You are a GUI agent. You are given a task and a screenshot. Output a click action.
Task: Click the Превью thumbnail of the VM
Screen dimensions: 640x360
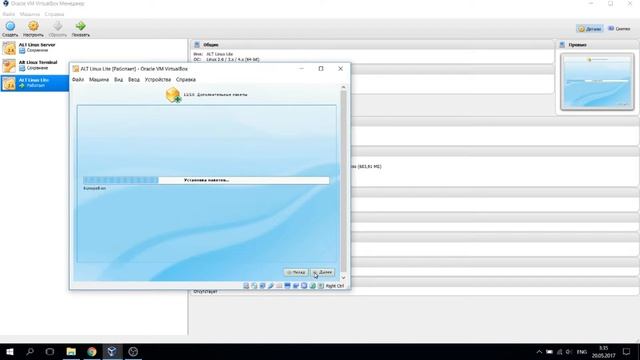click(x=597, y=82)
